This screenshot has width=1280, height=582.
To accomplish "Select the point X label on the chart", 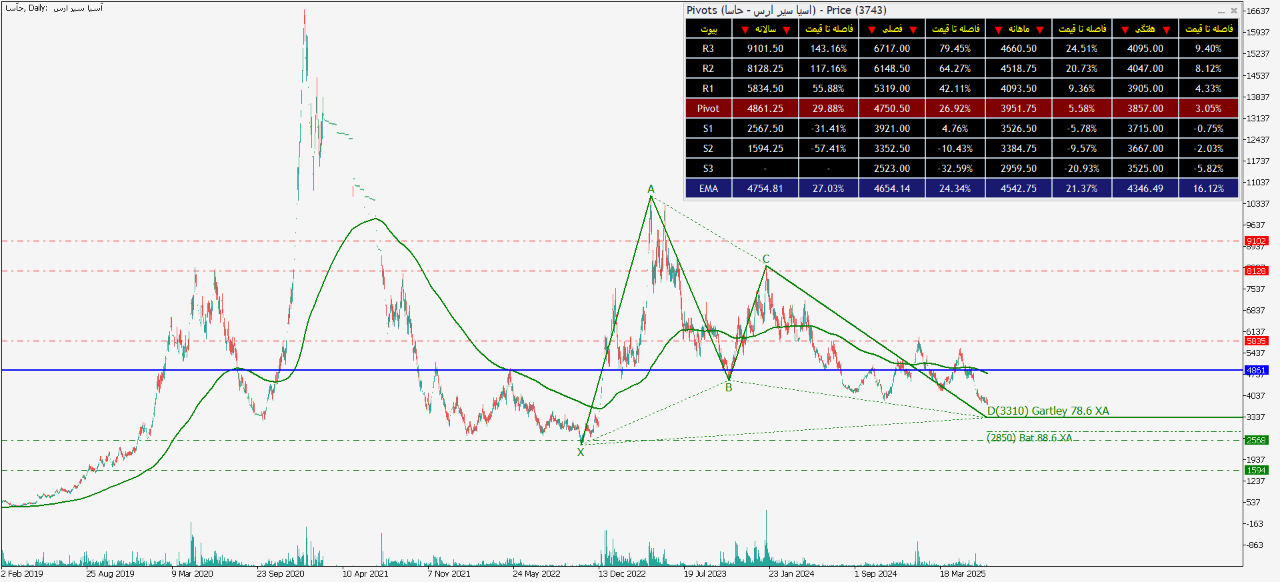I will (x=580, y=452).
